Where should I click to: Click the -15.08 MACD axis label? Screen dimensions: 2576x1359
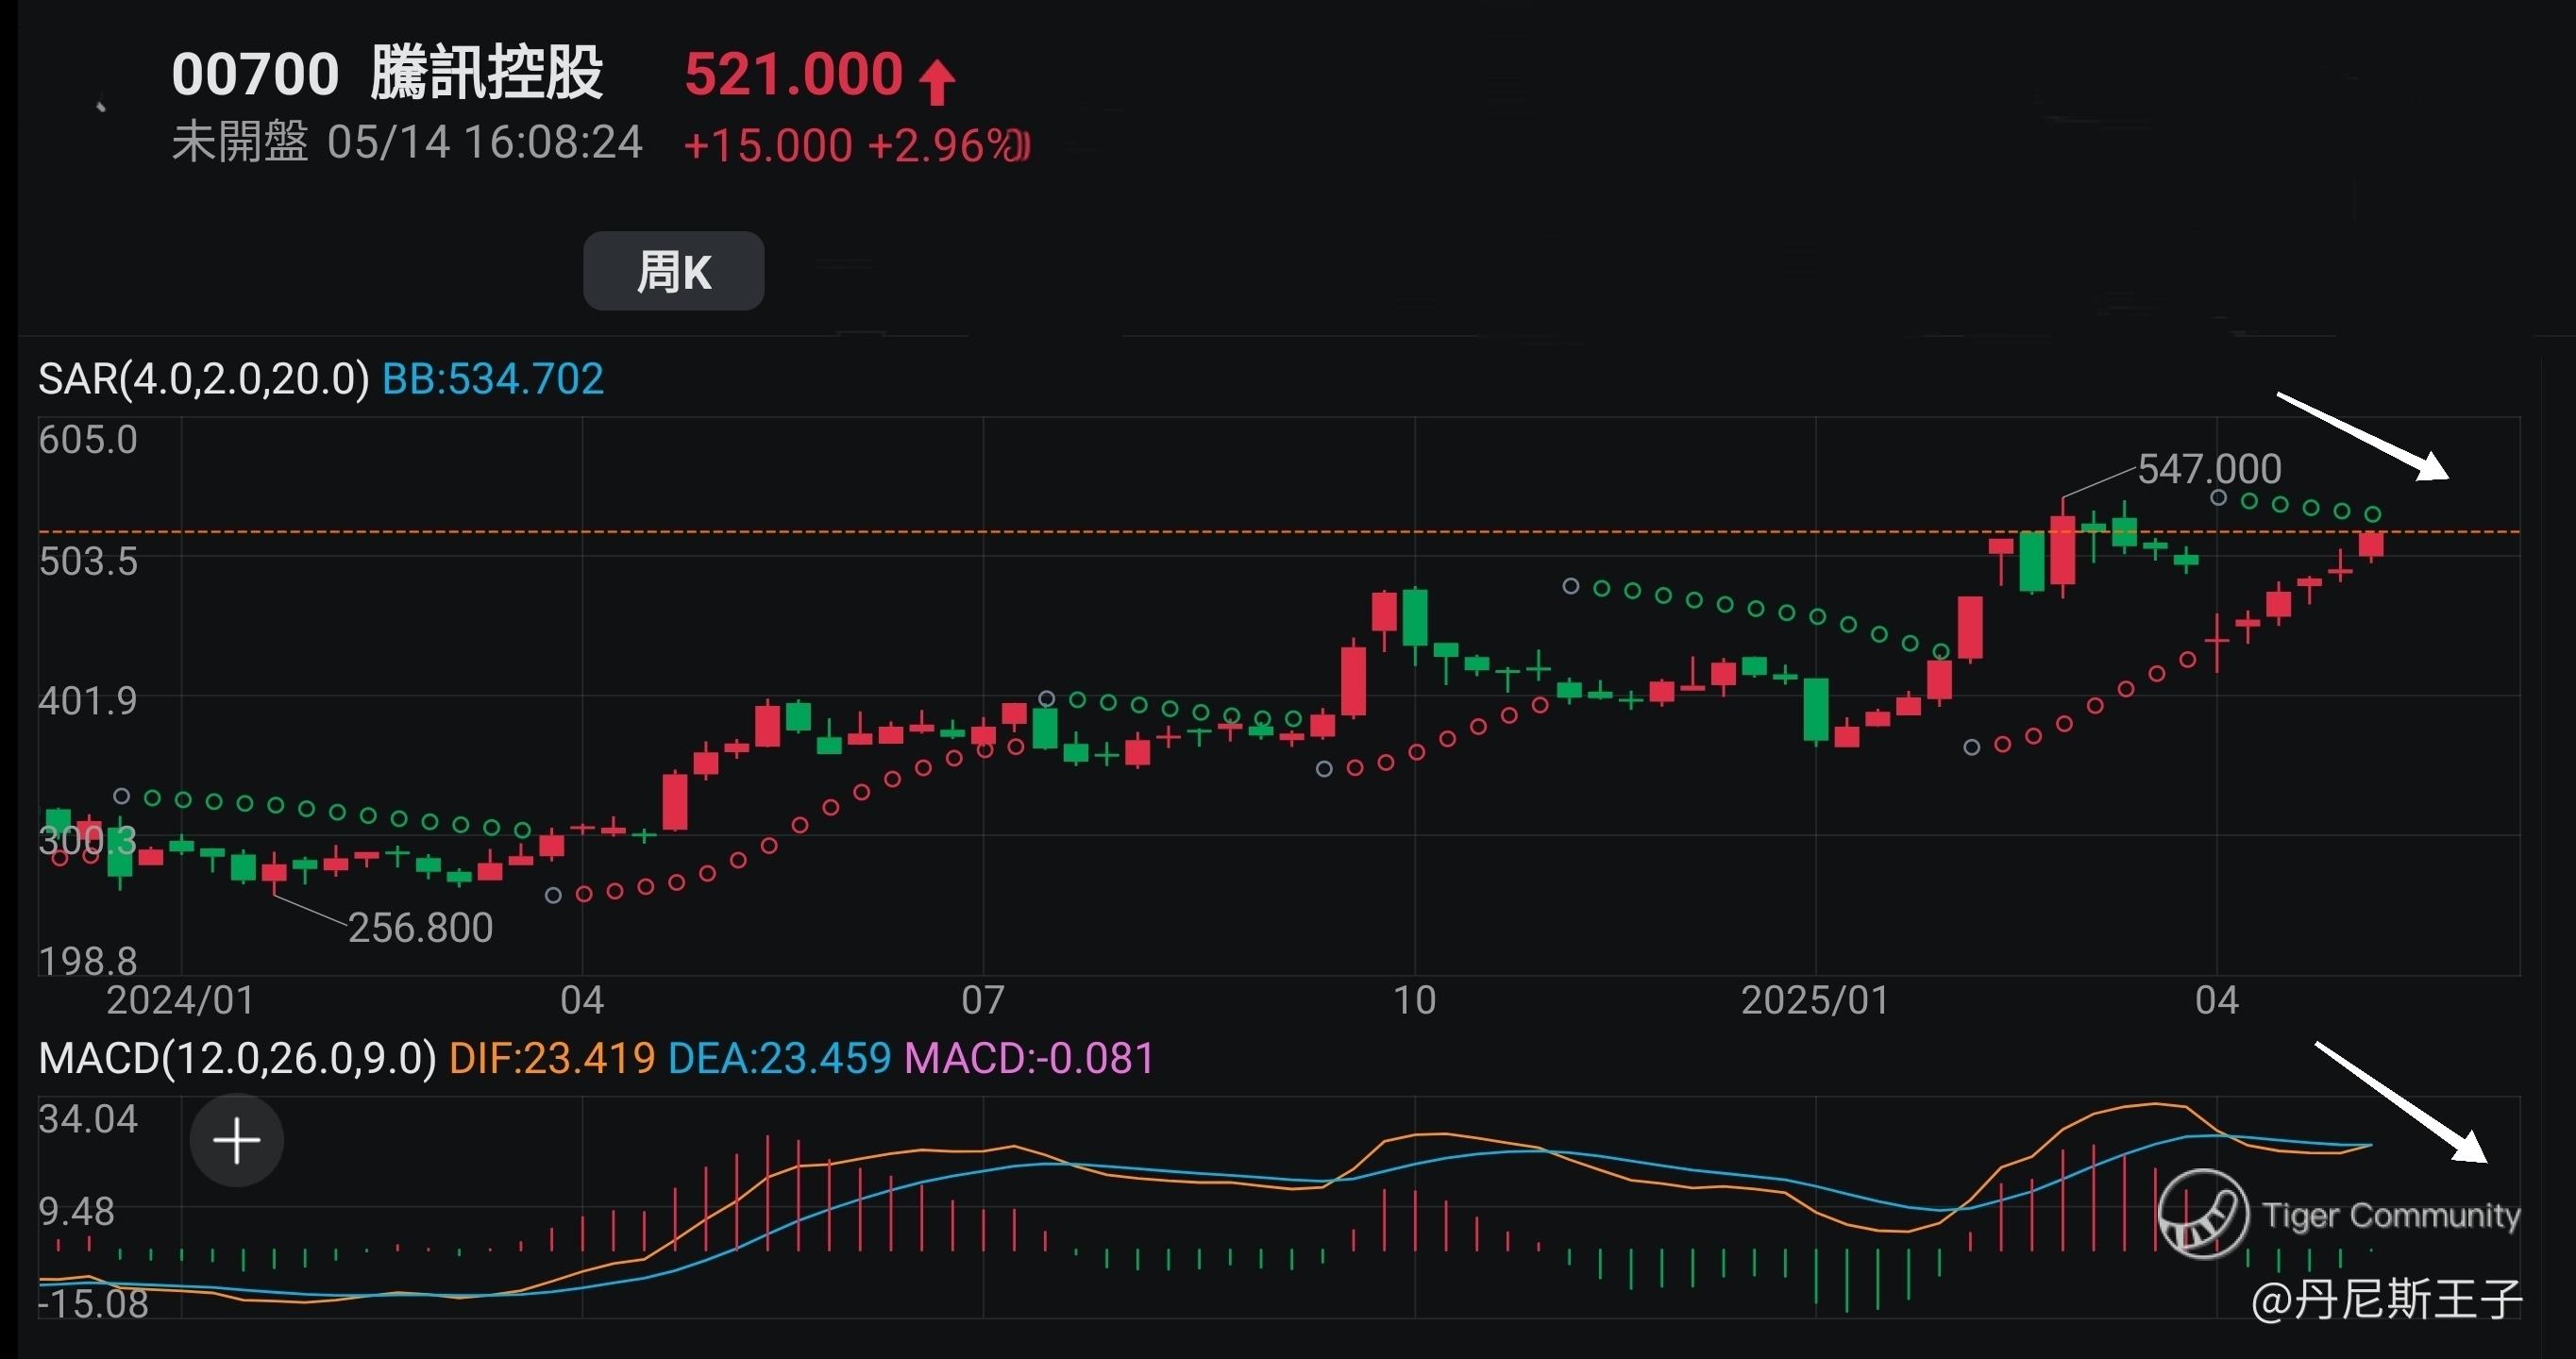click(93, 1304)
